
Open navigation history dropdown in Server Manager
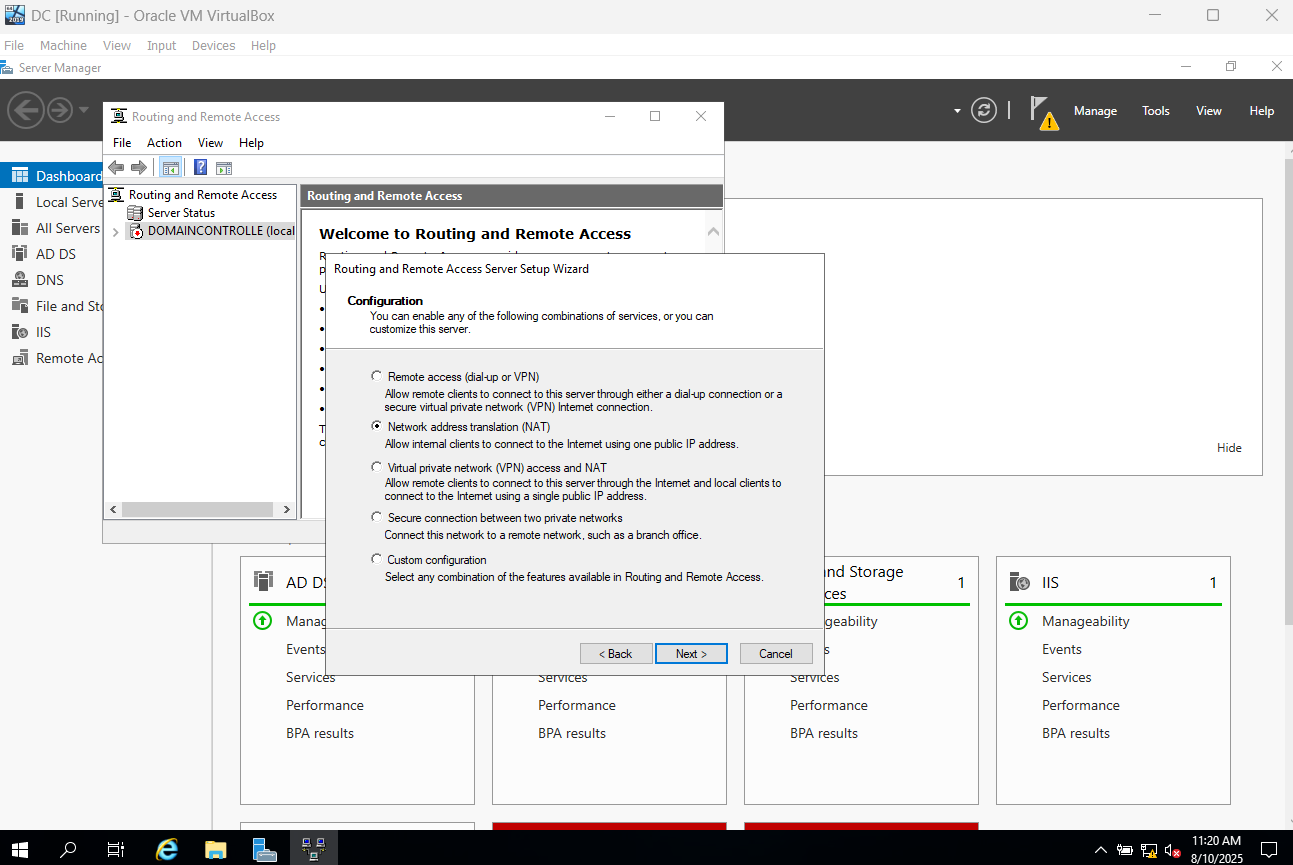pyautogui.click(x=84, y=110)
